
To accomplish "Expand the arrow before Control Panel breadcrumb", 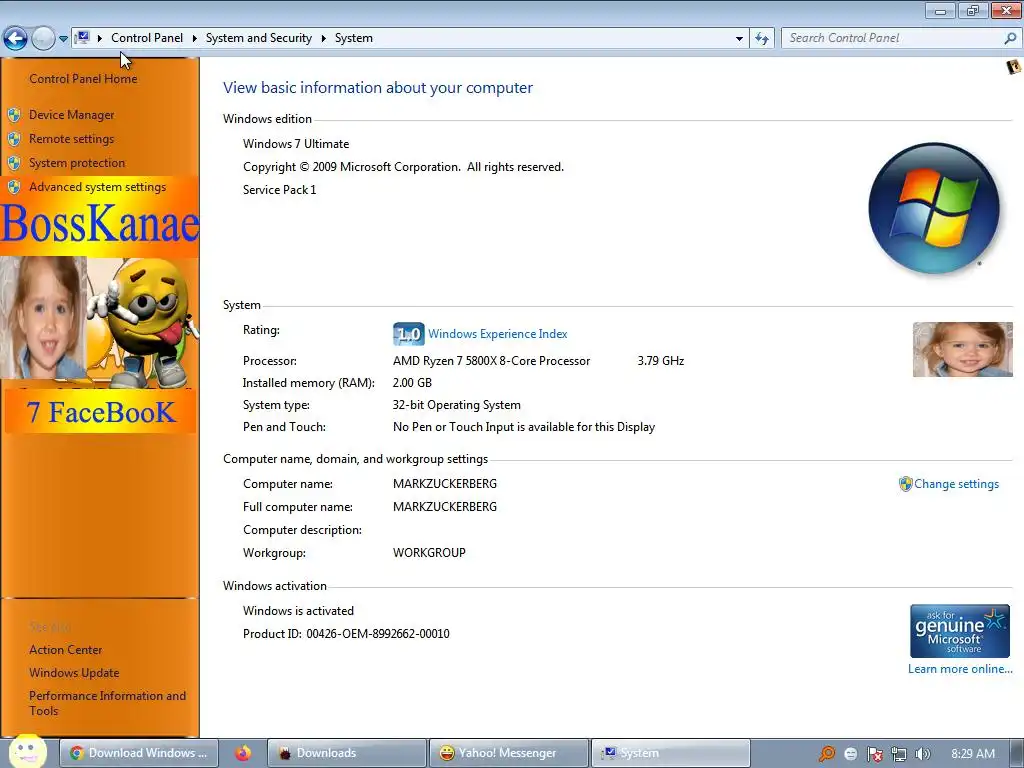I will point(99,38).
